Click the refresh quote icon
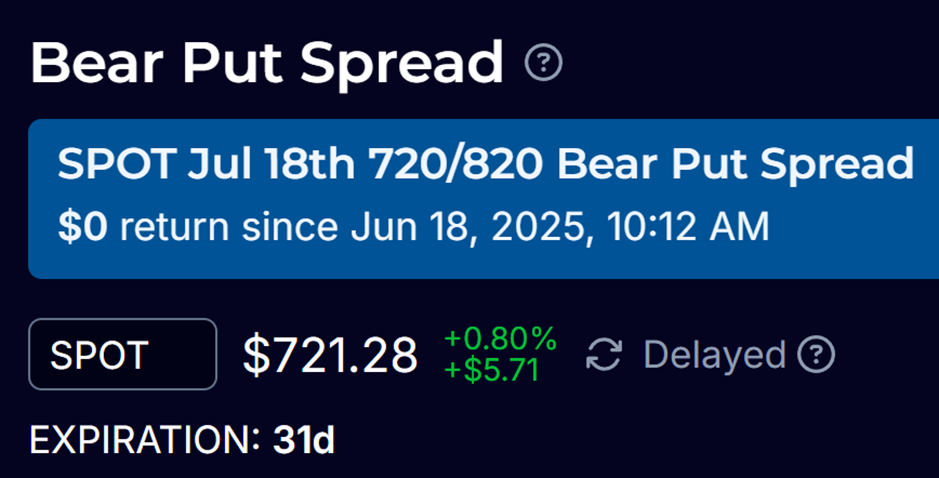Image resolution: width=939 pixels, height=478 pixels. coord(604,355)
